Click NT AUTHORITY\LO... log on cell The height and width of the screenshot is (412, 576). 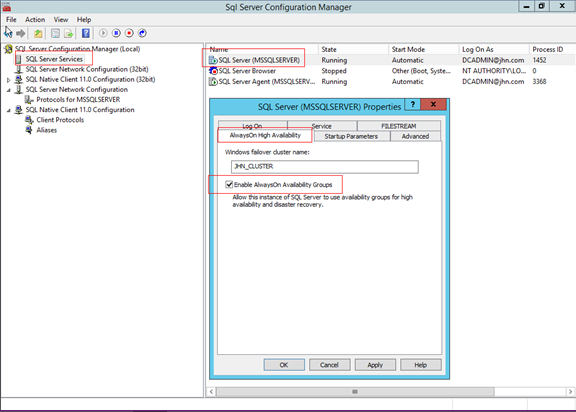pos(494,71)
